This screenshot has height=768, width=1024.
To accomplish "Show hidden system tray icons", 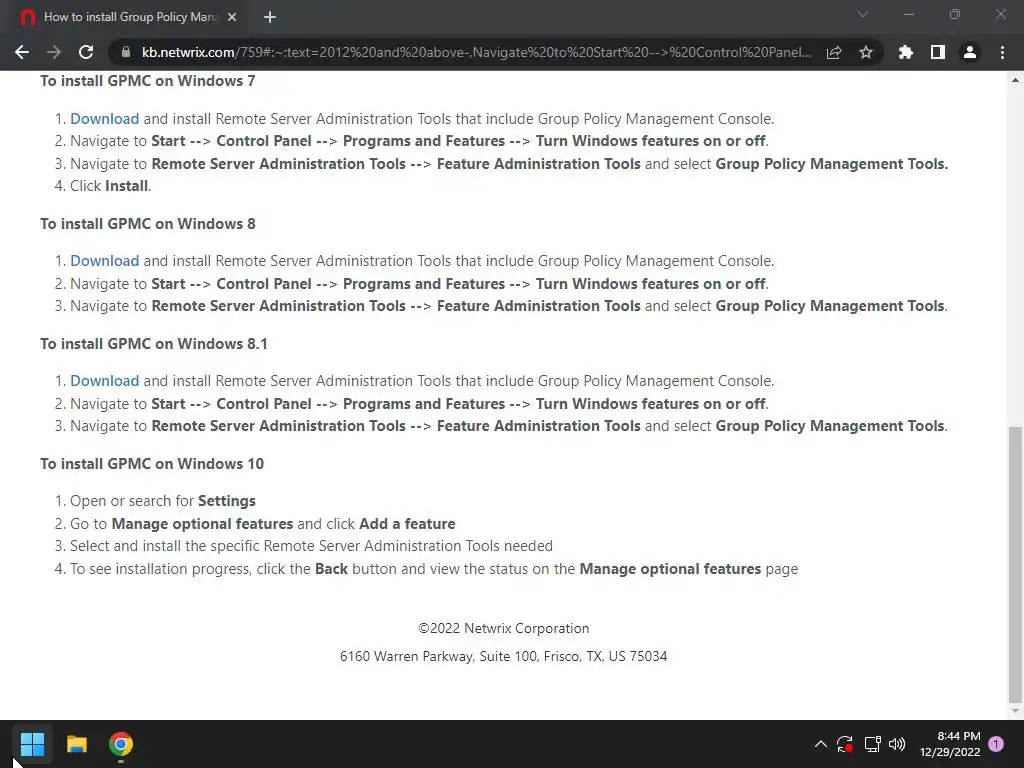I will 821,744.
